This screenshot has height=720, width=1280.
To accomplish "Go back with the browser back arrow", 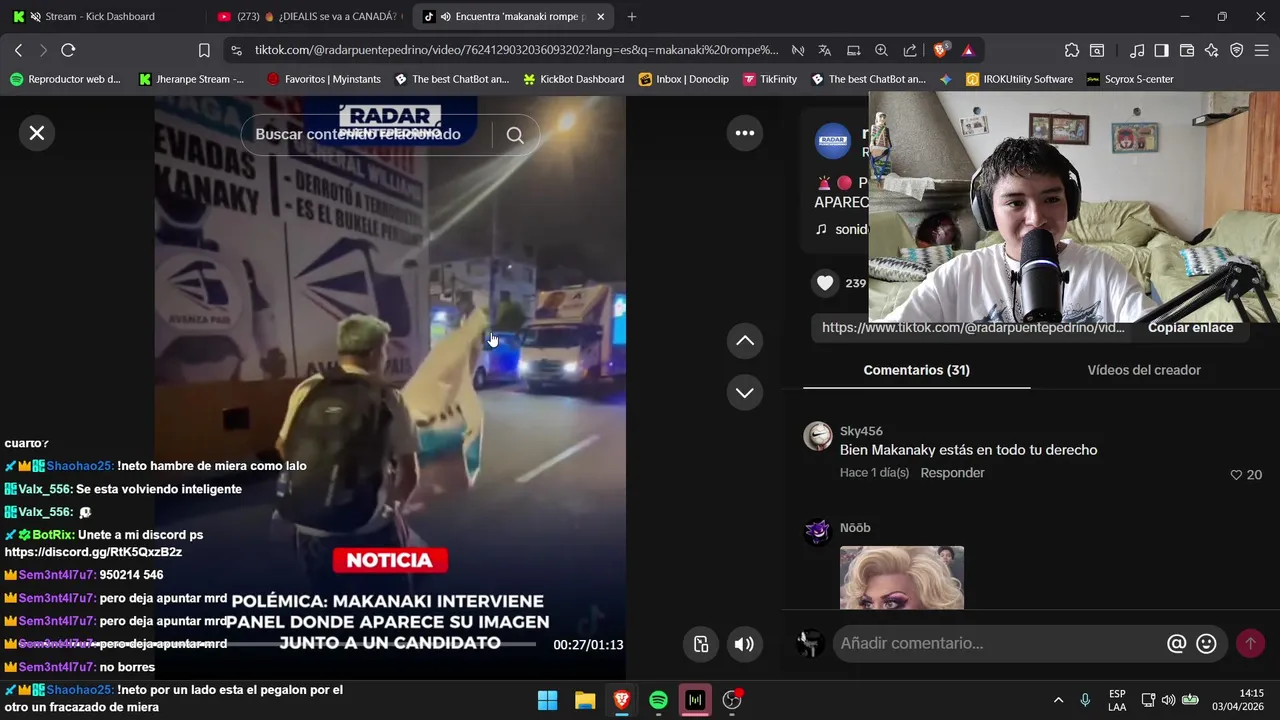I will pos(19,50).
